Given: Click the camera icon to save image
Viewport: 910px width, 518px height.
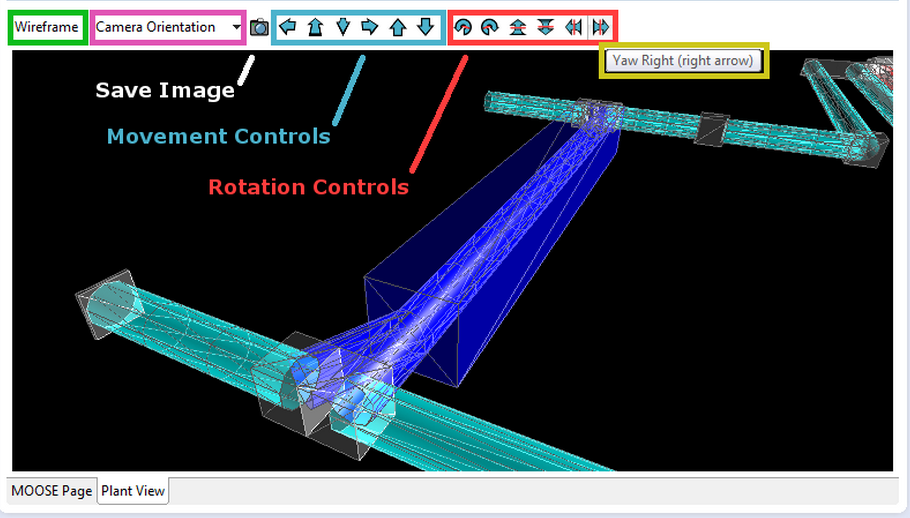Looking at the screenshot, I should 259,27.
